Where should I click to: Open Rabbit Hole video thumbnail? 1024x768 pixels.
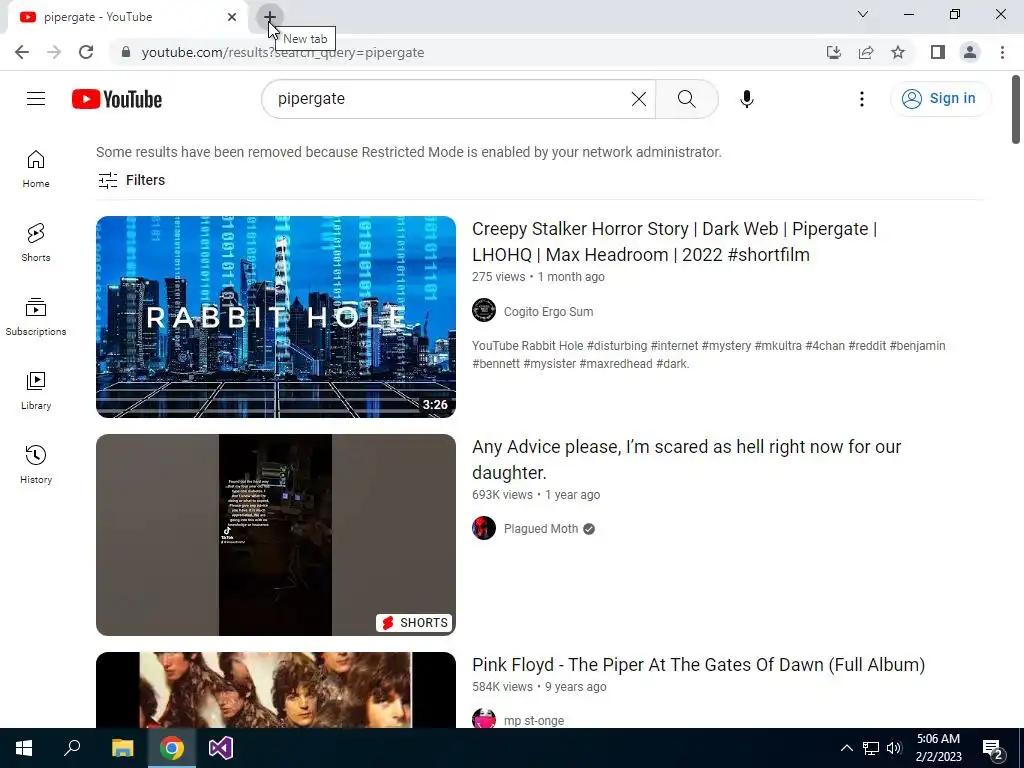[x=276, y=317]
